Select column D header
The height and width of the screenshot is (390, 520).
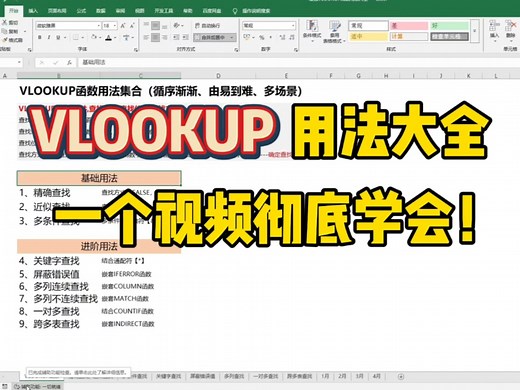pos(218,76)
